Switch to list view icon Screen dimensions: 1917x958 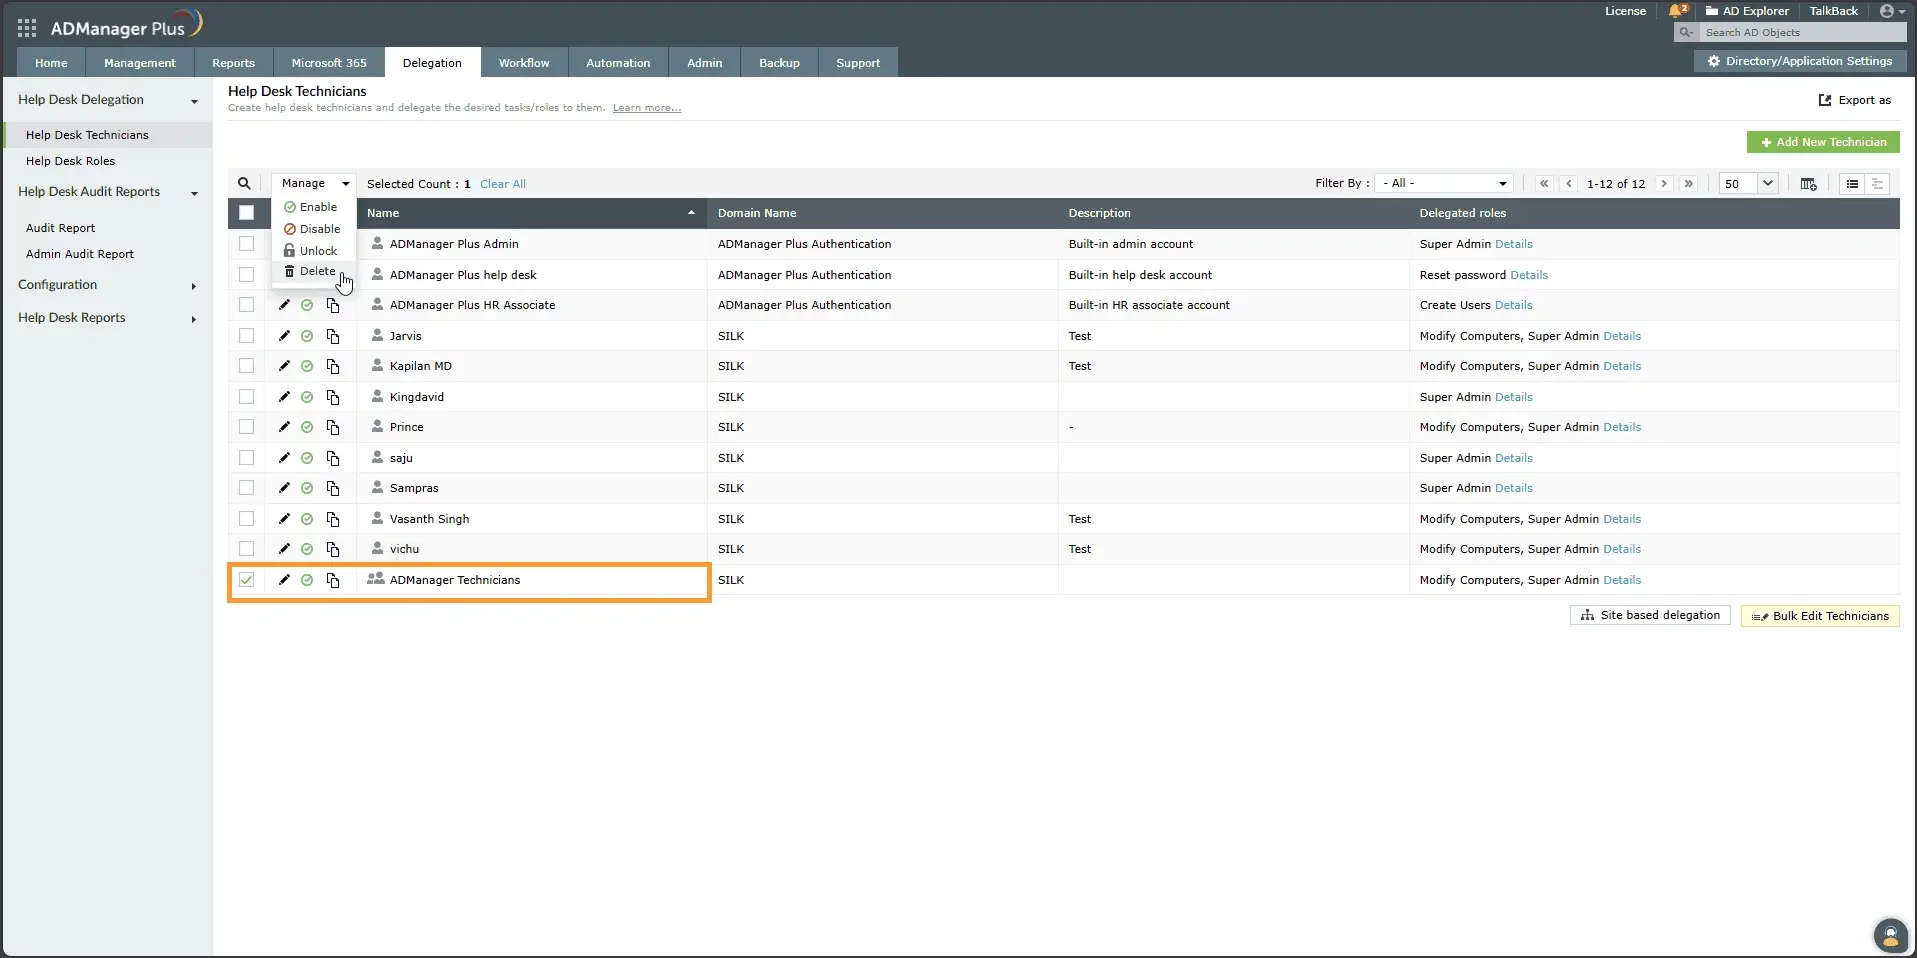[1852, 184]
